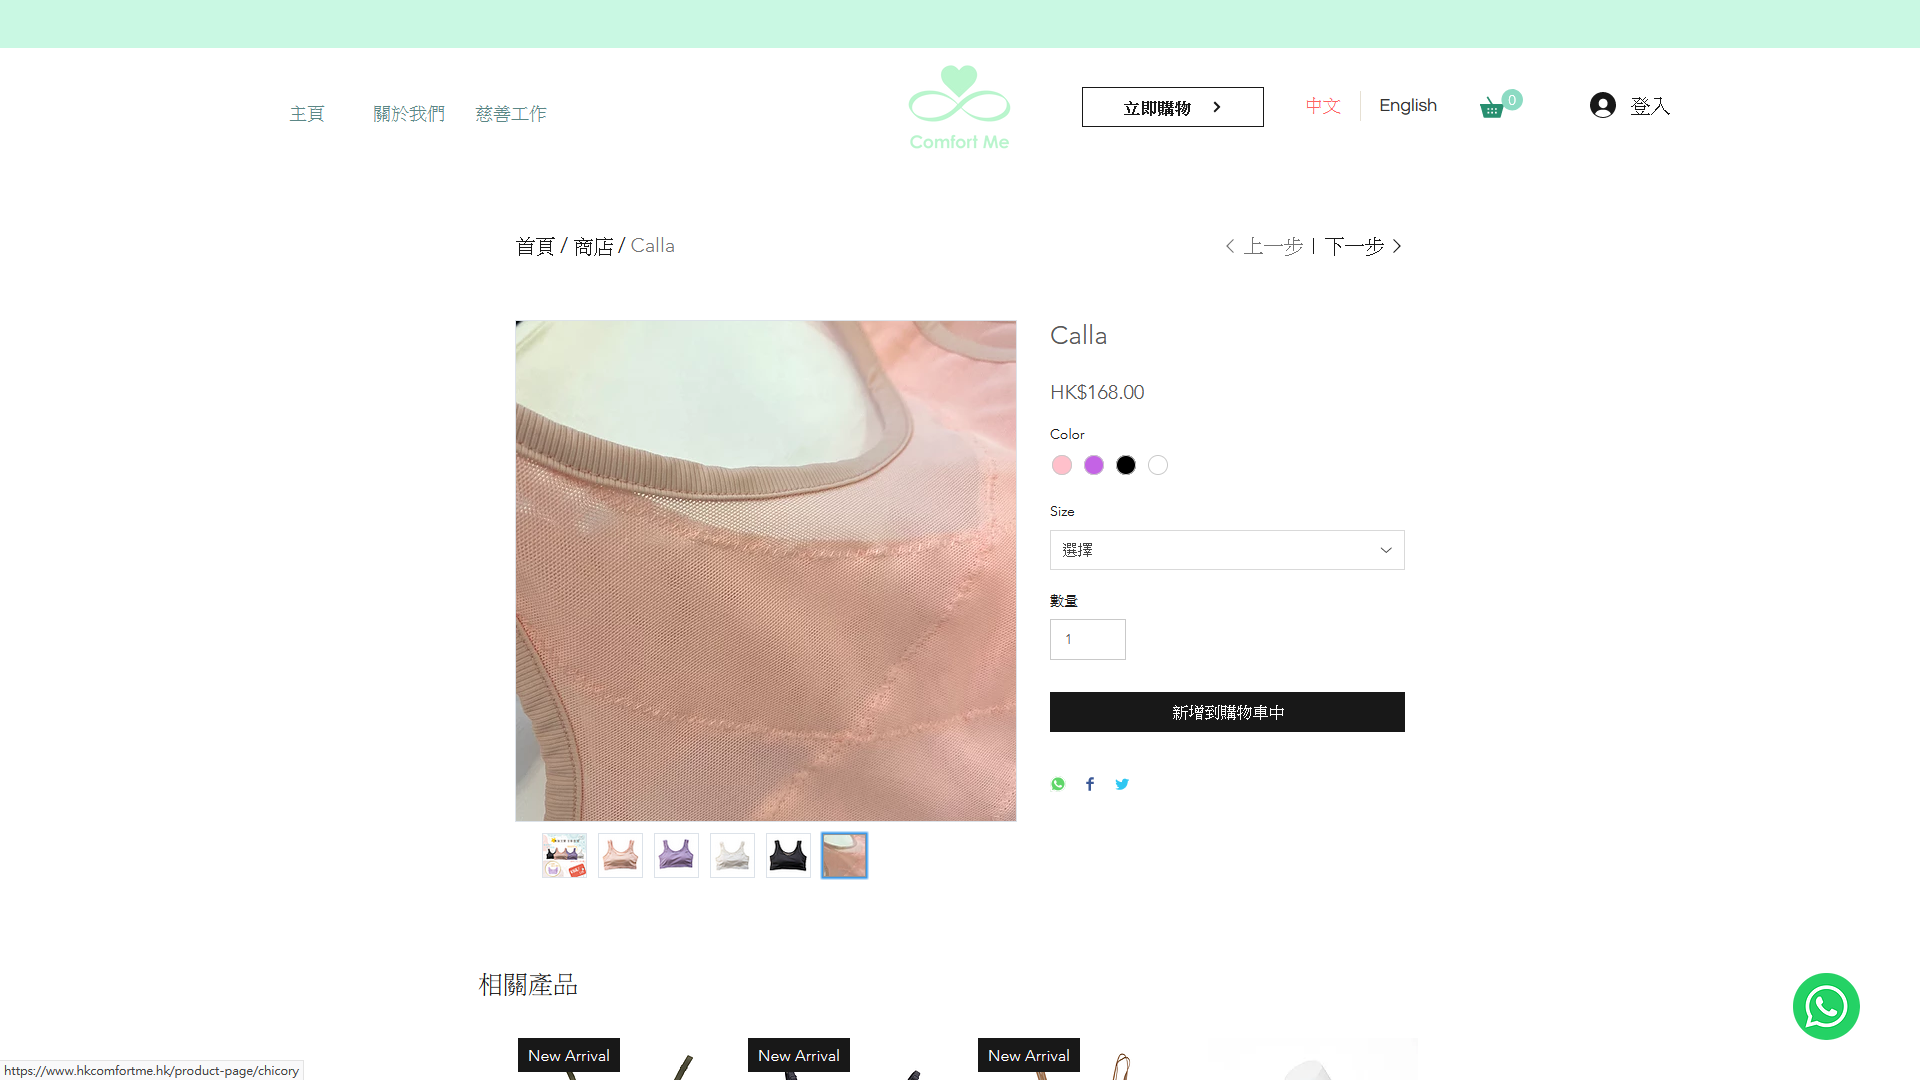Open the 關於我們 menu item
This screenshot has height=1080, width=1920.
[x=409, y=114]
